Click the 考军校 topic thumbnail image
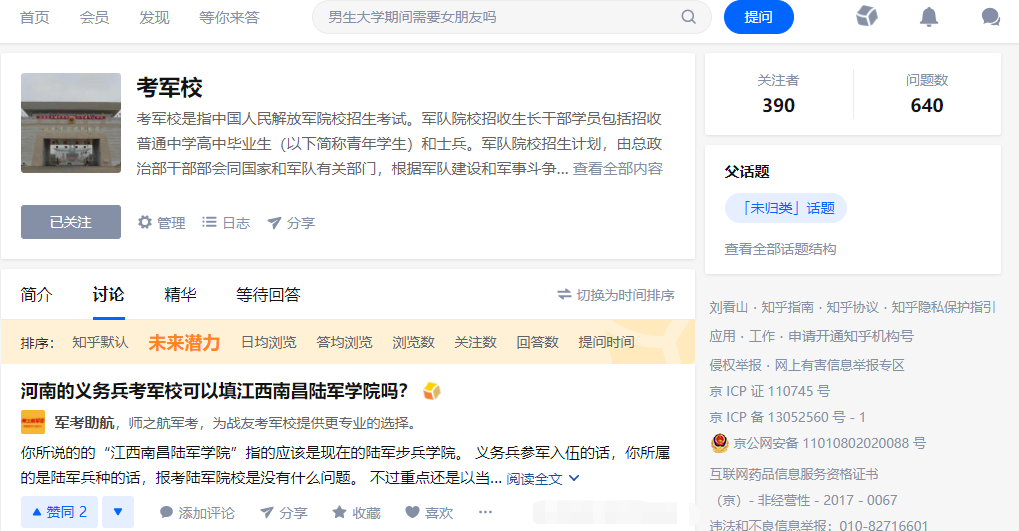The width and height of the screenshot is (1019, 531). 71,123
